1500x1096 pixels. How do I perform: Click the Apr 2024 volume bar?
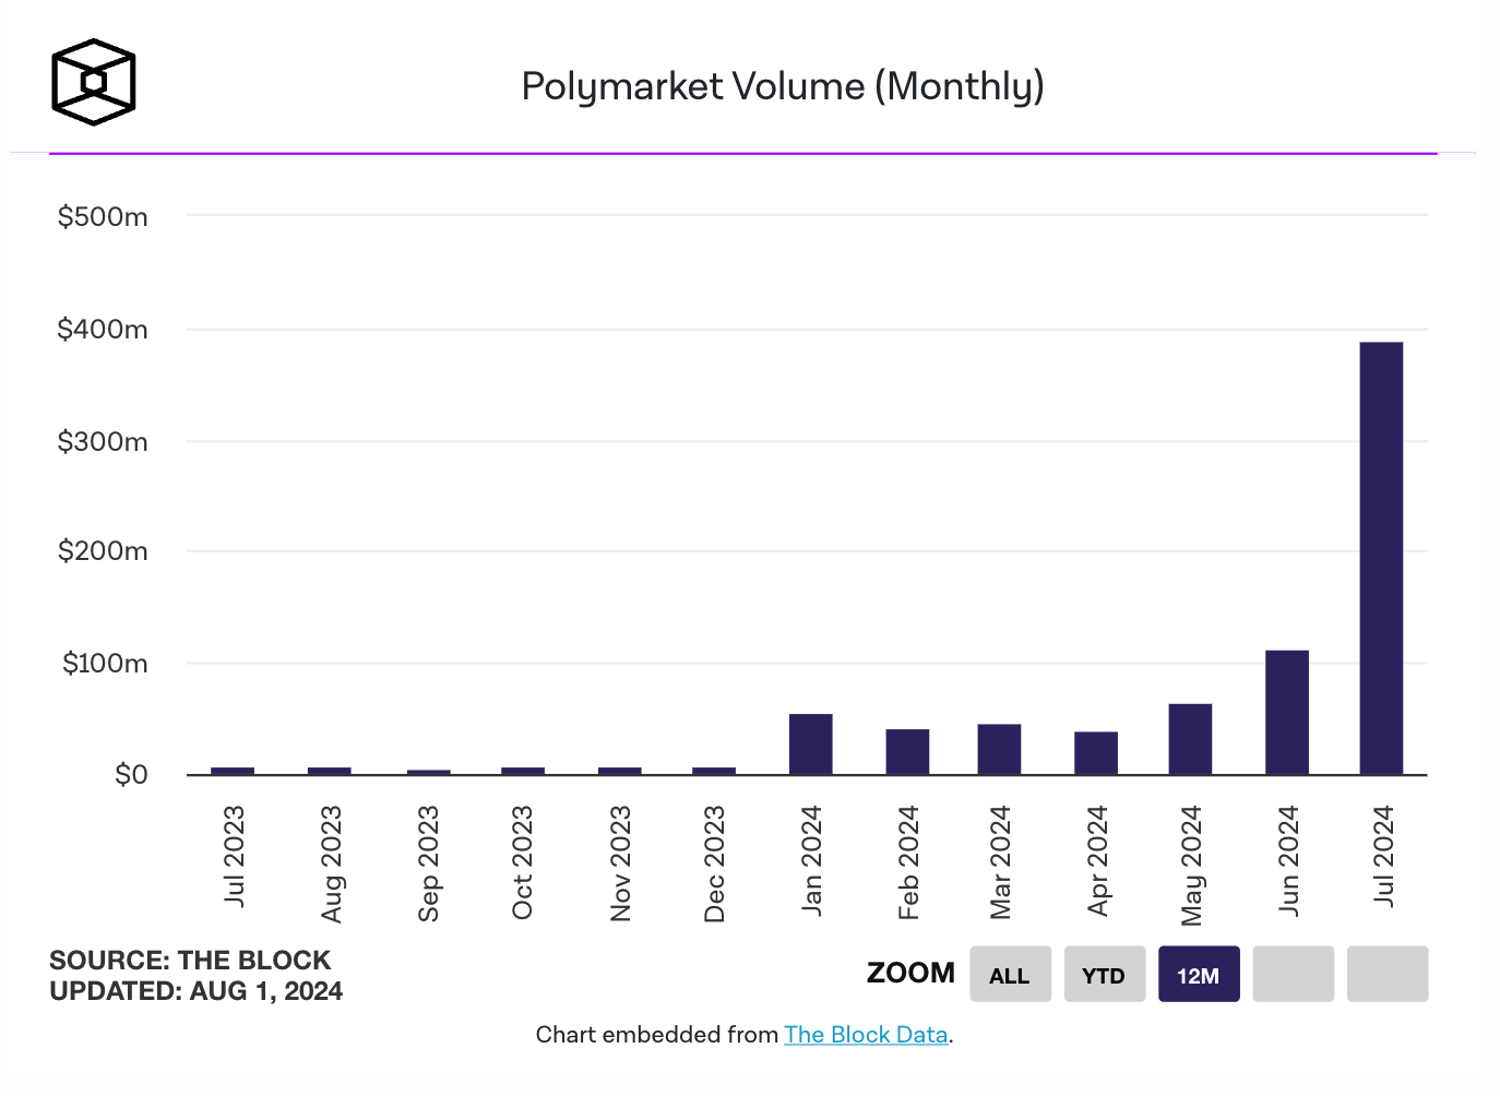(x=1096, y=753)
